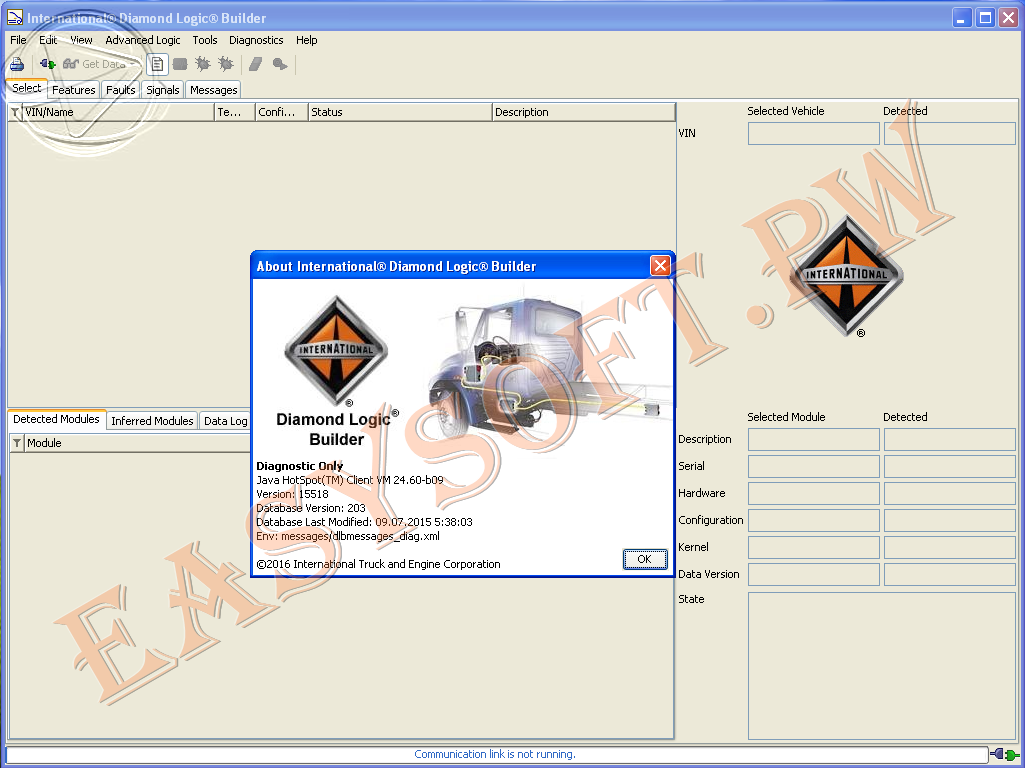Switch to the Faults tab

tap(121, 90)
